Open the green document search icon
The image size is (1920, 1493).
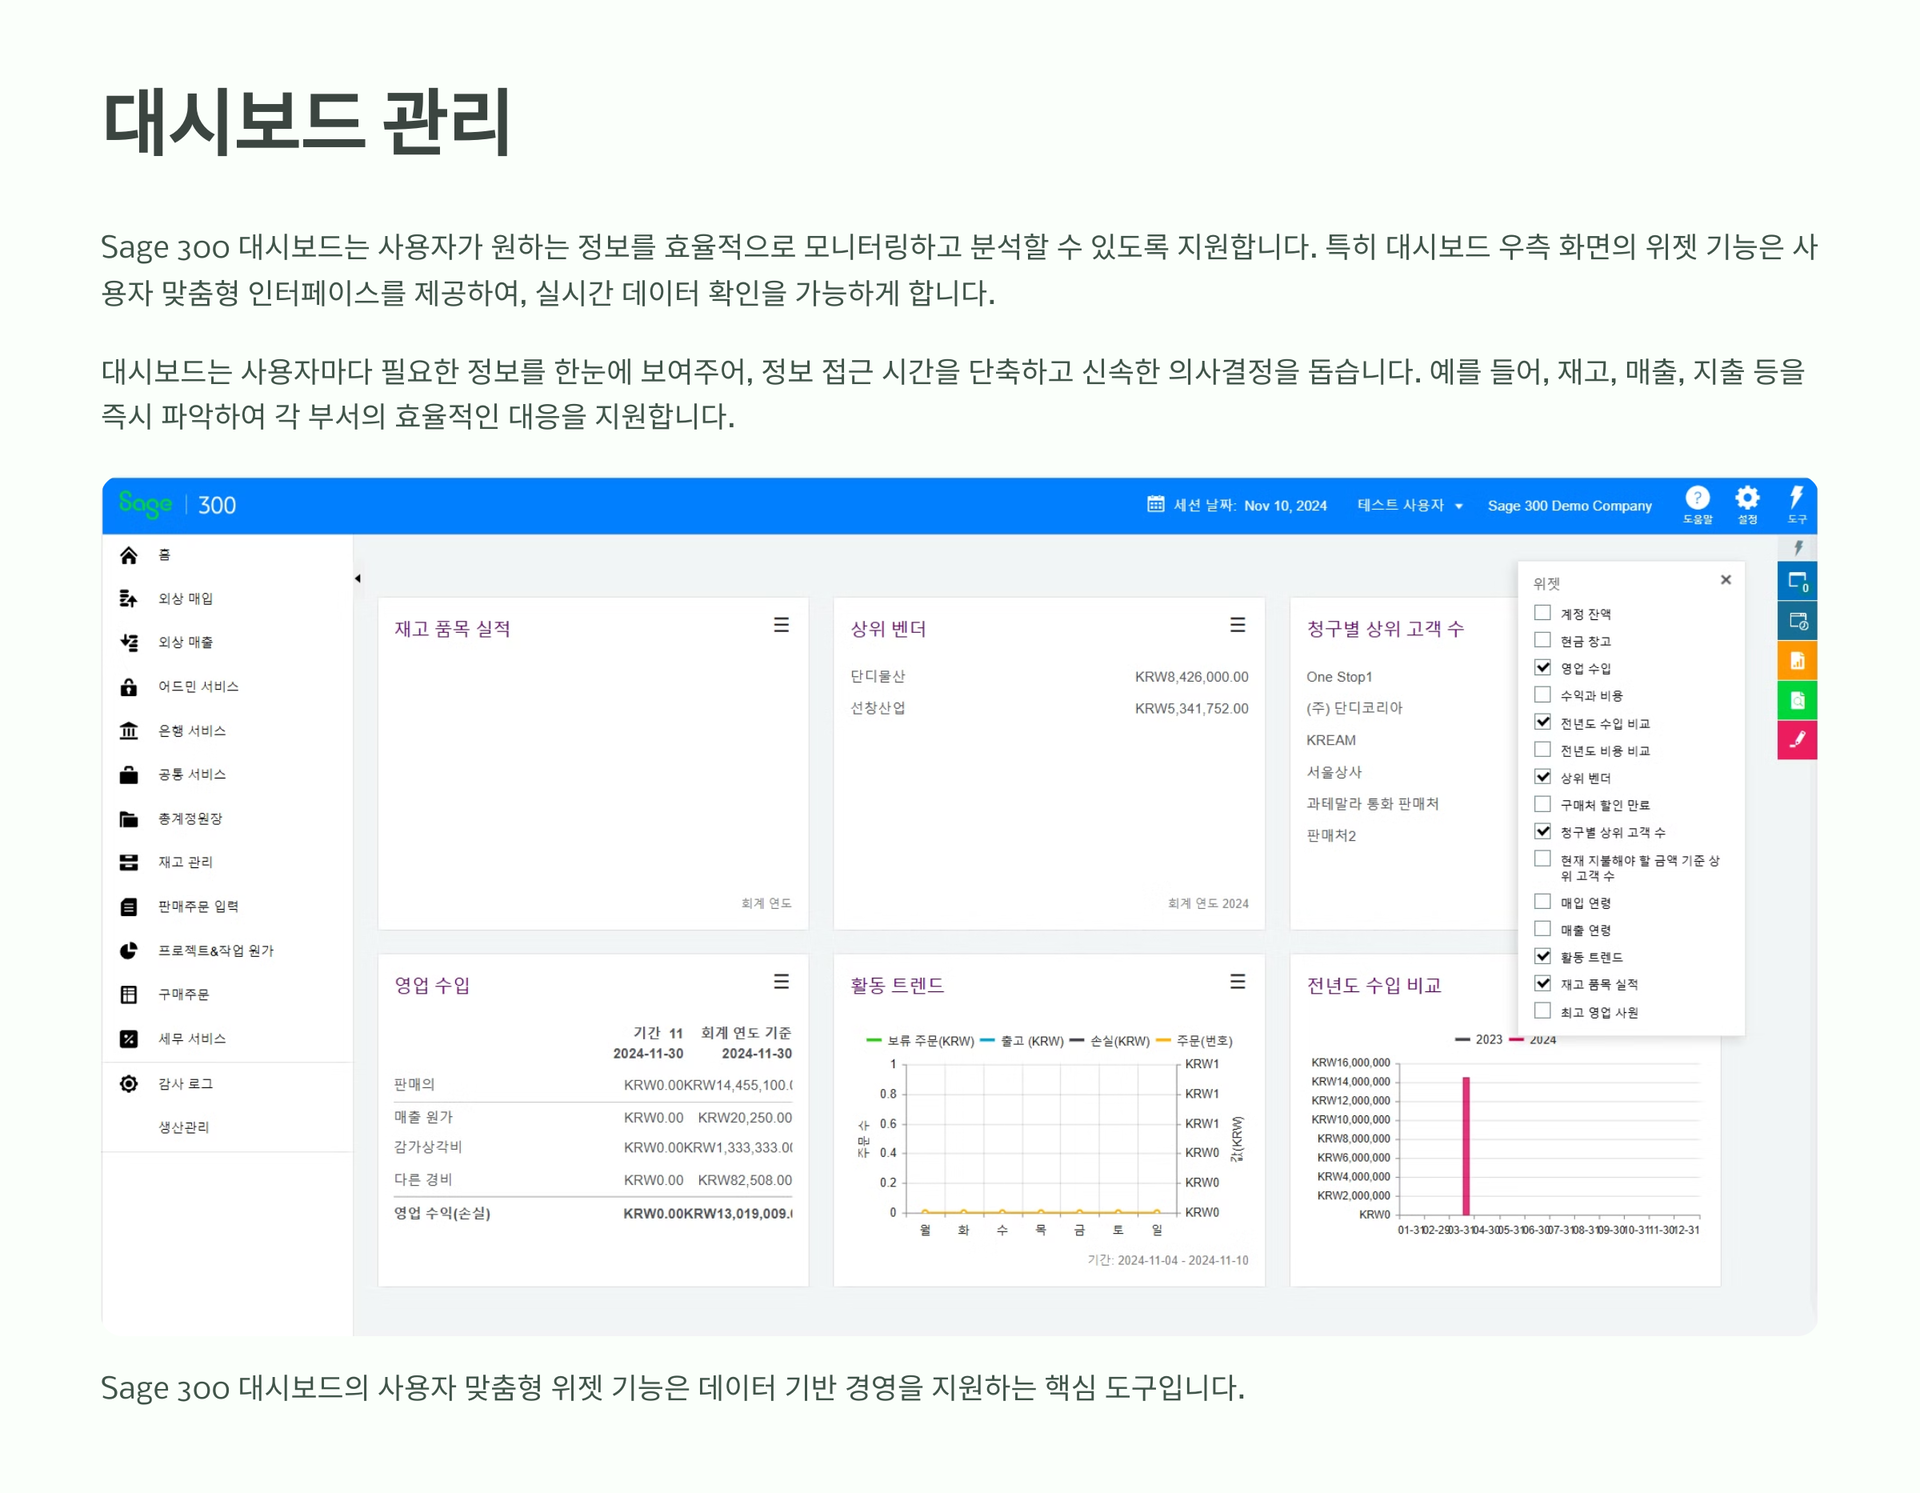pyautogui.click(x=1797, y=700)
